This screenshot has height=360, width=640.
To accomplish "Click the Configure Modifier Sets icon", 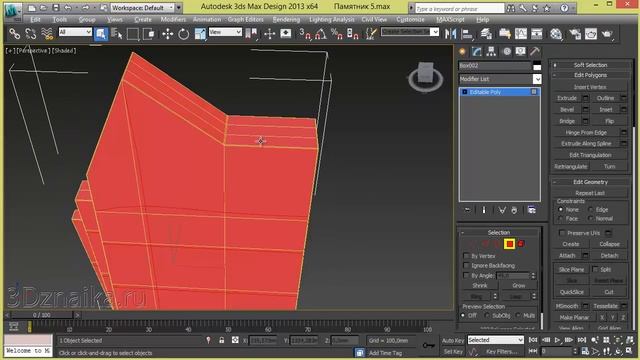I will 531,210.
